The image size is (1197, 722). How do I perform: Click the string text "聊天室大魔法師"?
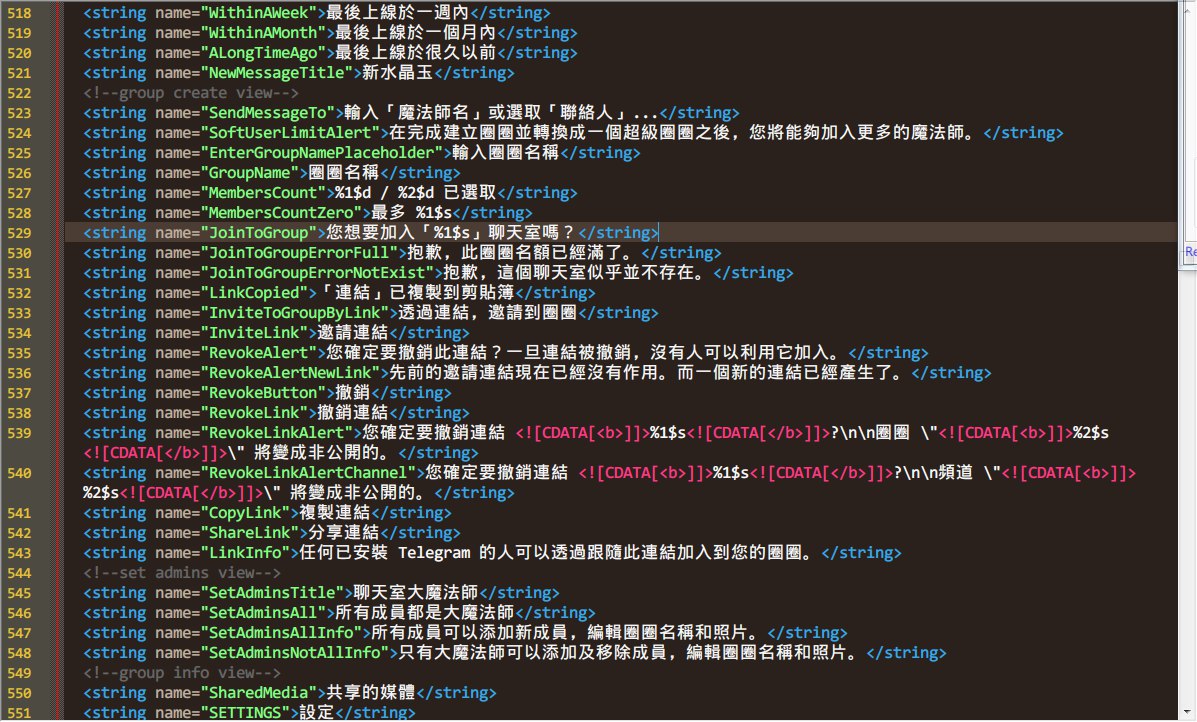point(416,592)
